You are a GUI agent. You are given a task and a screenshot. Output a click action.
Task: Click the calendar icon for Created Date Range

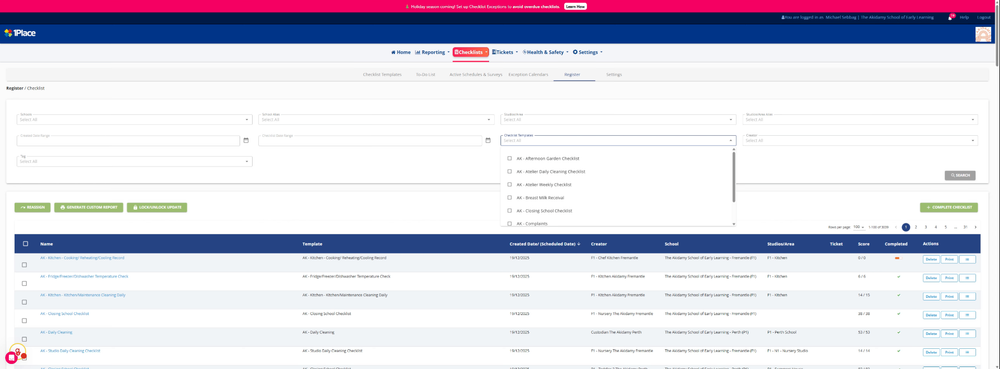point(246,140)
